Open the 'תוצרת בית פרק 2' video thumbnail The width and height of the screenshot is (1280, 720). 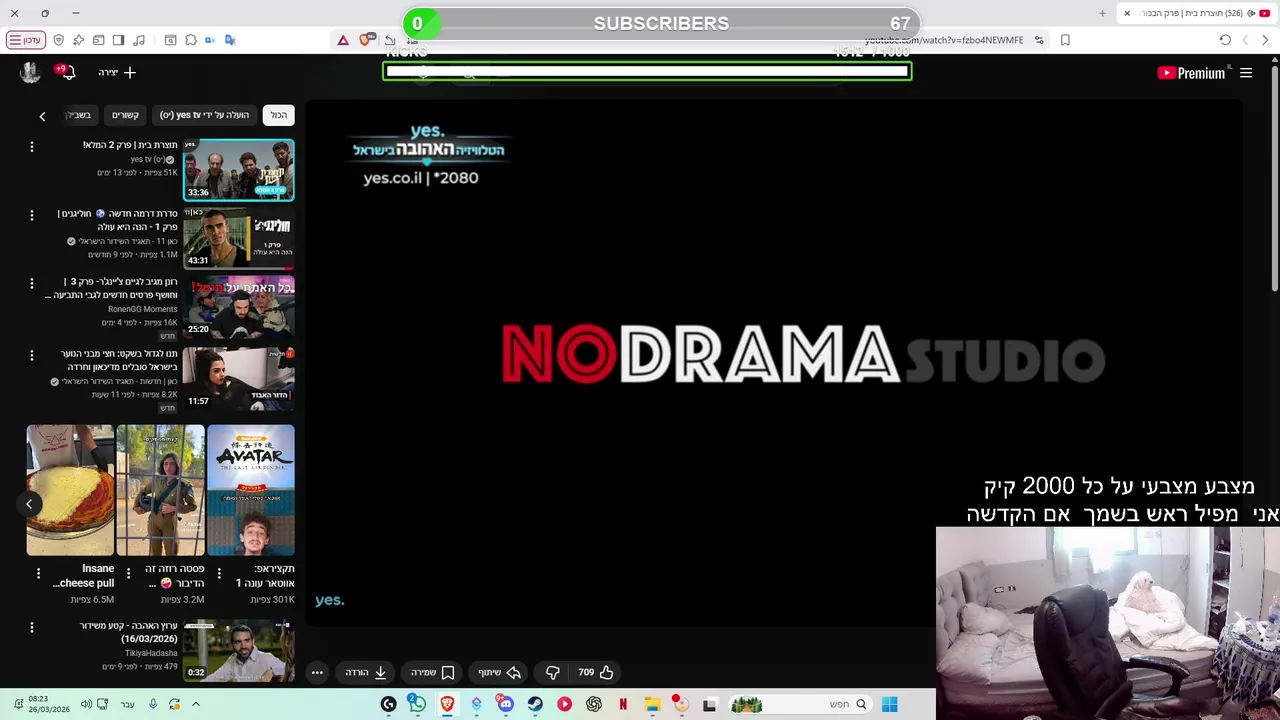[x=238, y=170]
